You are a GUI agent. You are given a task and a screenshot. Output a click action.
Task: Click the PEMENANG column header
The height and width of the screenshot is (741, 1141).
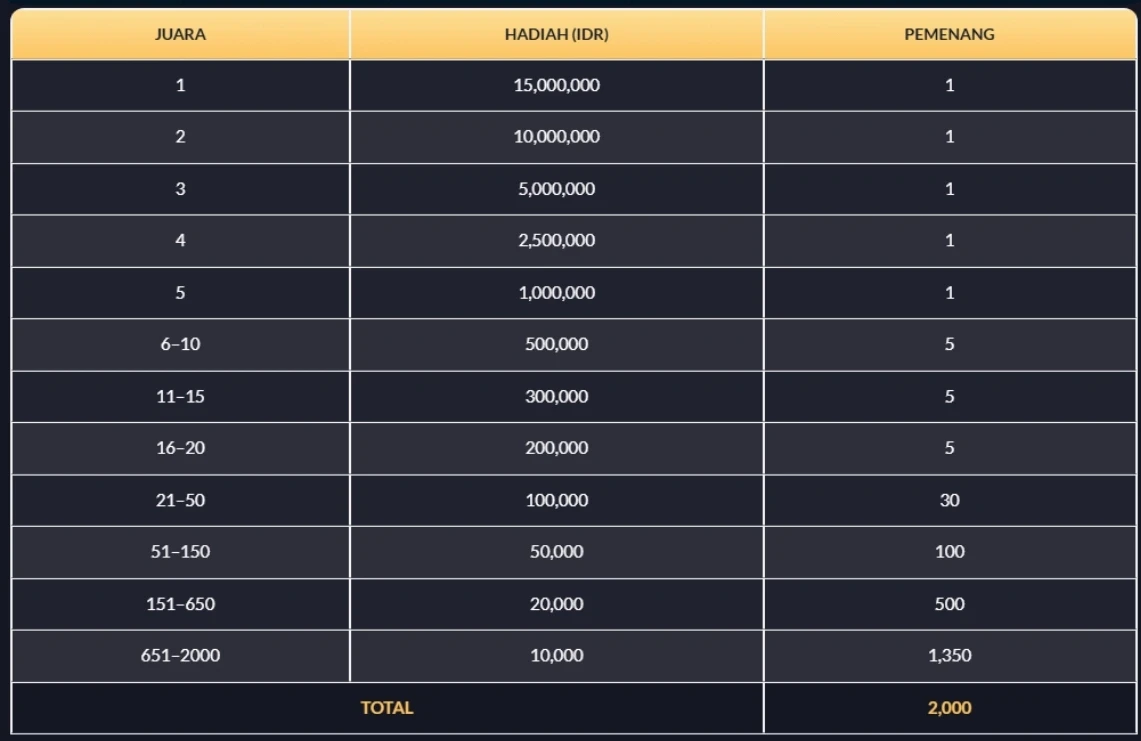949,34
